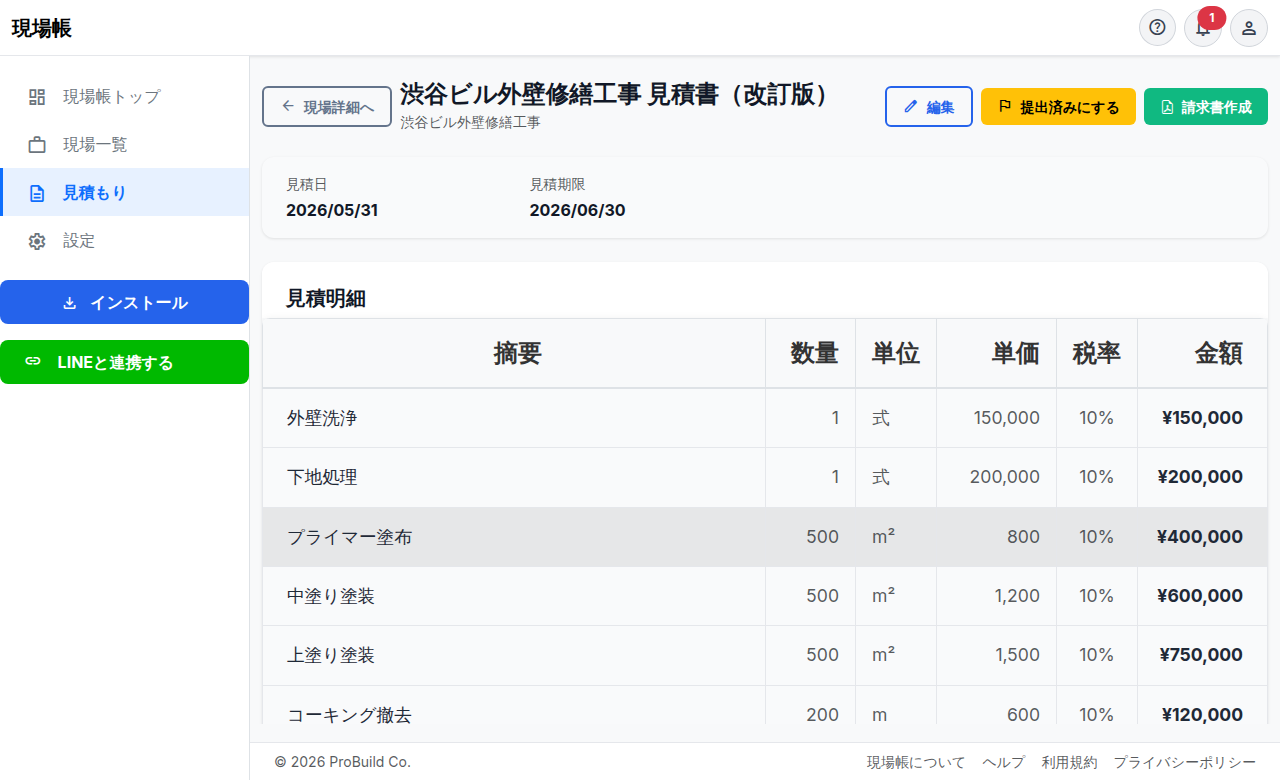The width and height of the screenshot is (1280, 780).
Task: Click the 見積明細 section heading
Action: click(326, 298)
